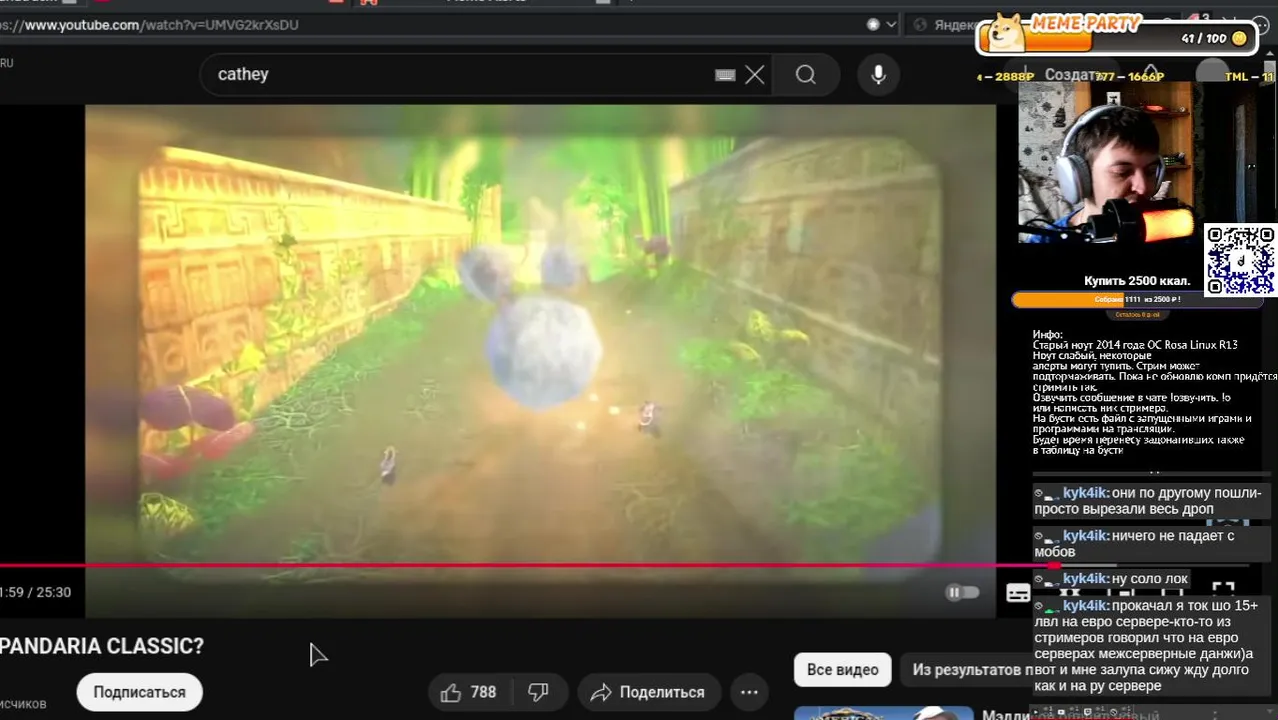Clear the search text with the X icon
This screenshot has height=720, width=1278.
755,75
